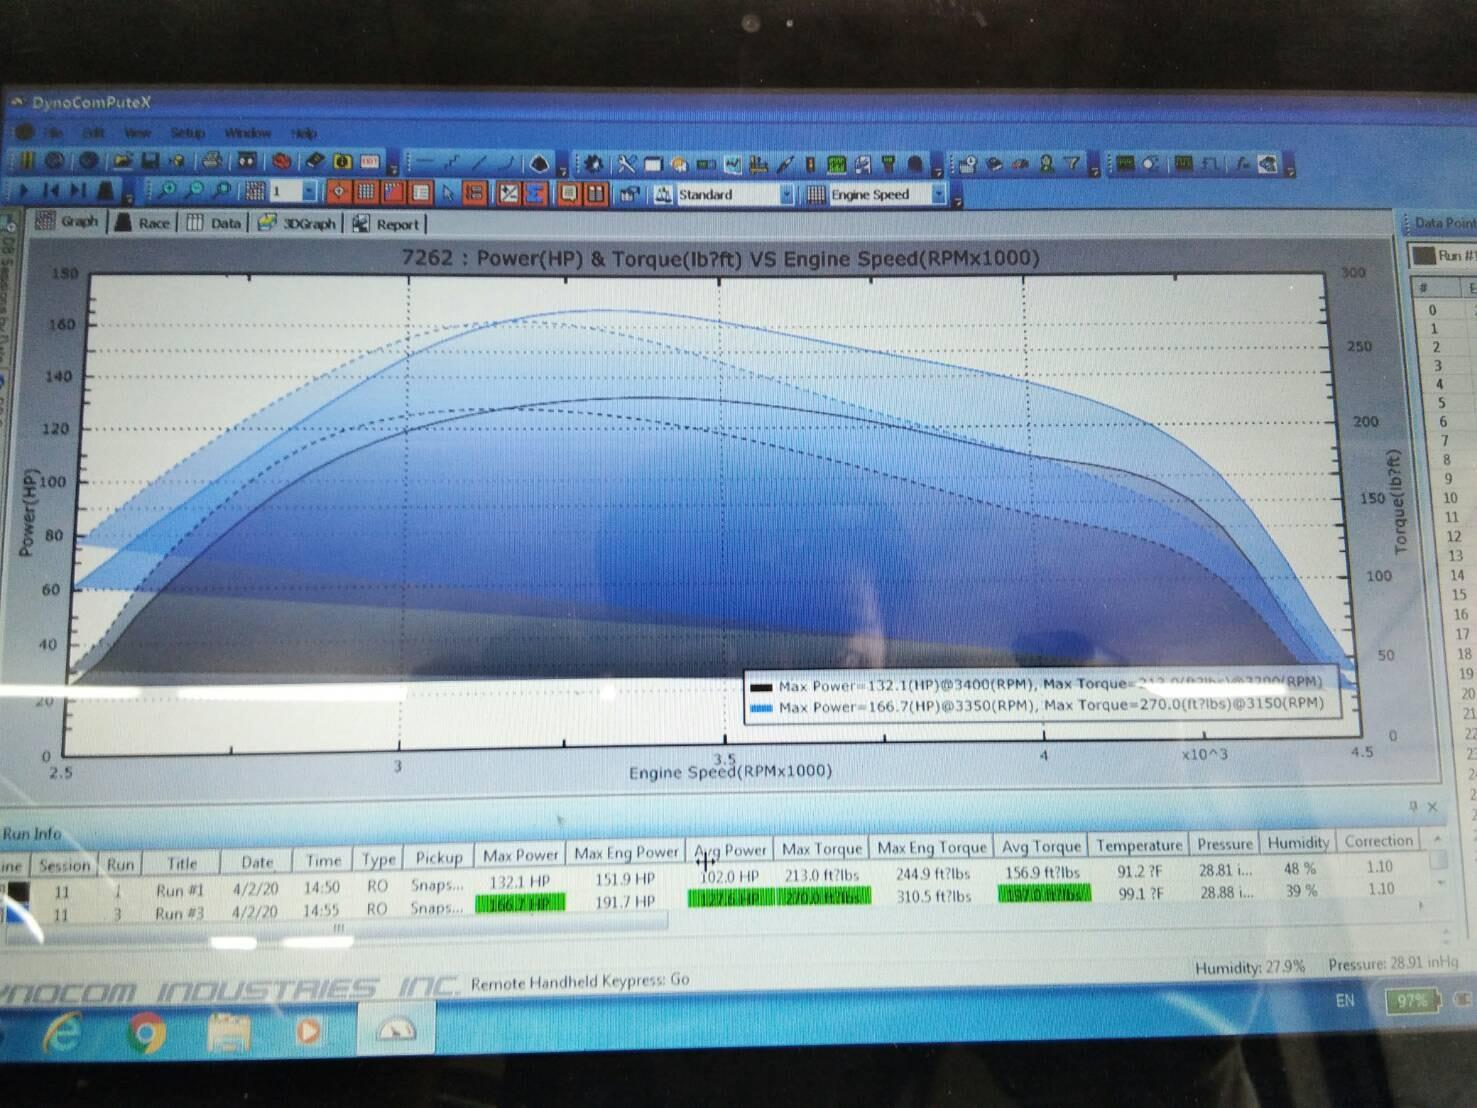Click the red engine icon
Screen dimensions: 1477x1108
click(282, 161)
